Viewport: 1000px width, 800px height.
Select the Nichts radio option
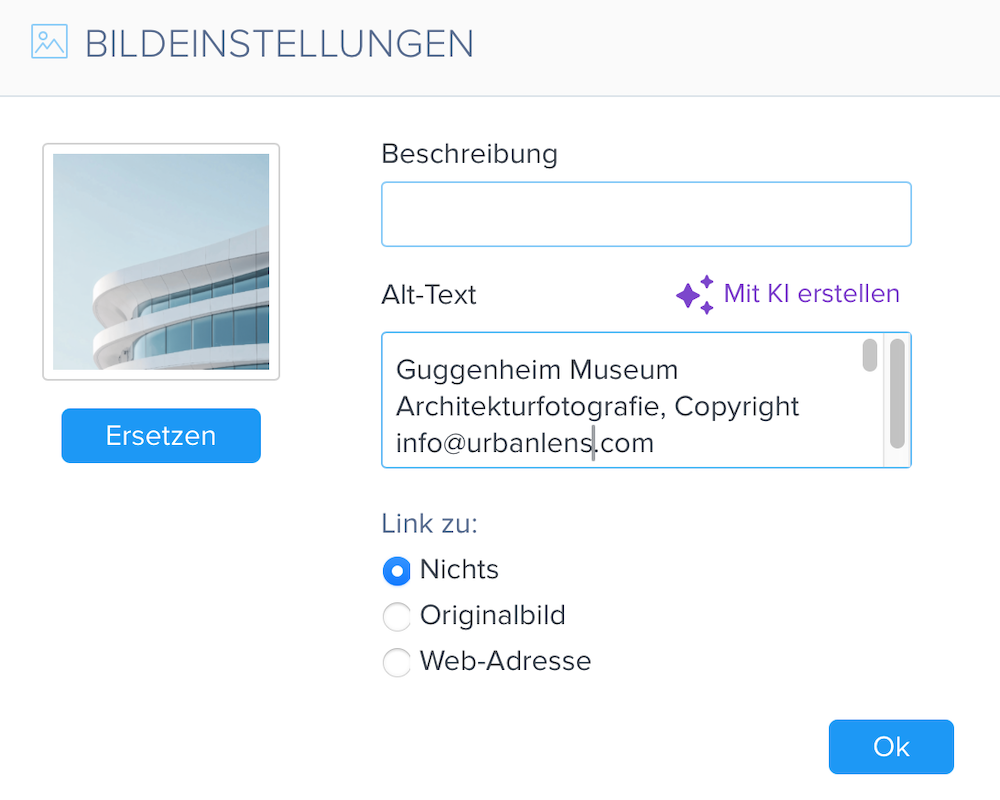[397, 570]
